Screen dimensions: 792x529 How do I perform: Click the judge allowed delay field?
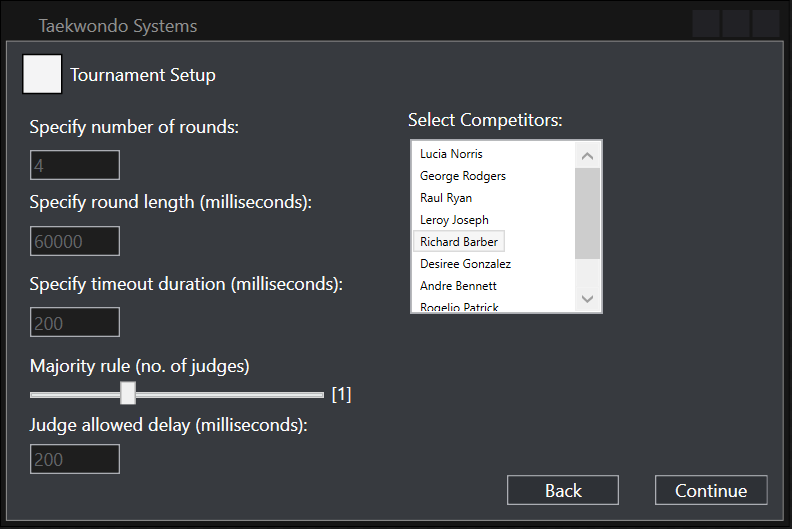click(x=75, y=459)
